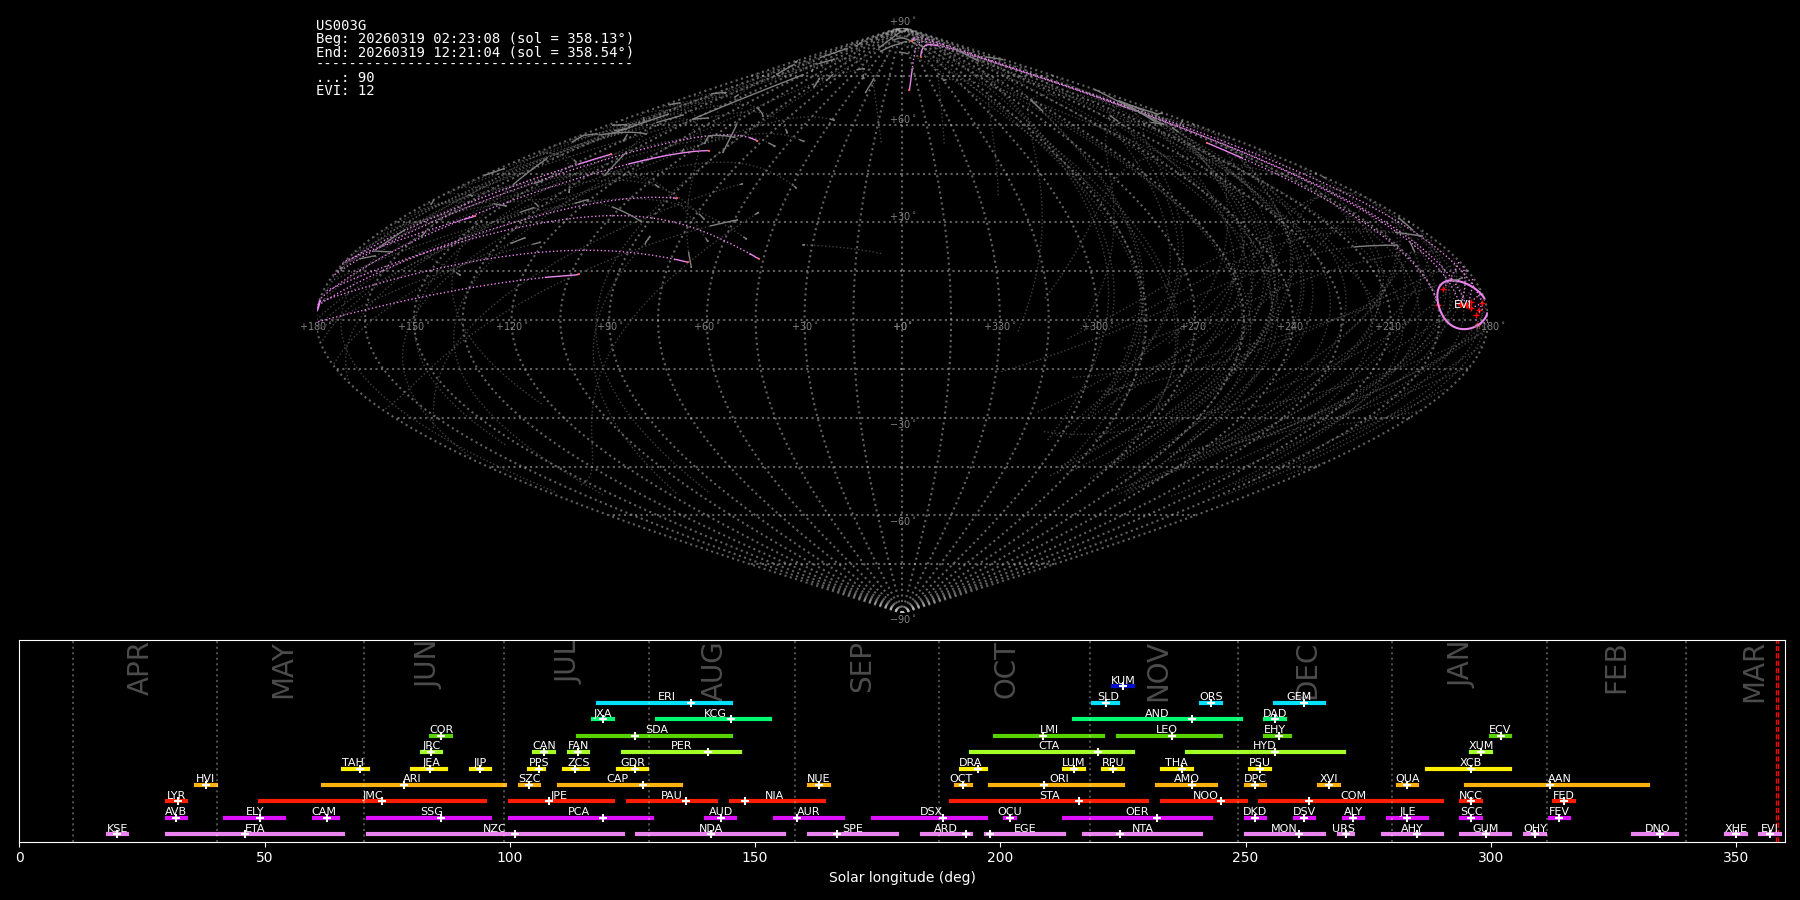Click the GEM shower label in the timeline
Viewport: 1800px width, 900px height.
click(1299, 697)
